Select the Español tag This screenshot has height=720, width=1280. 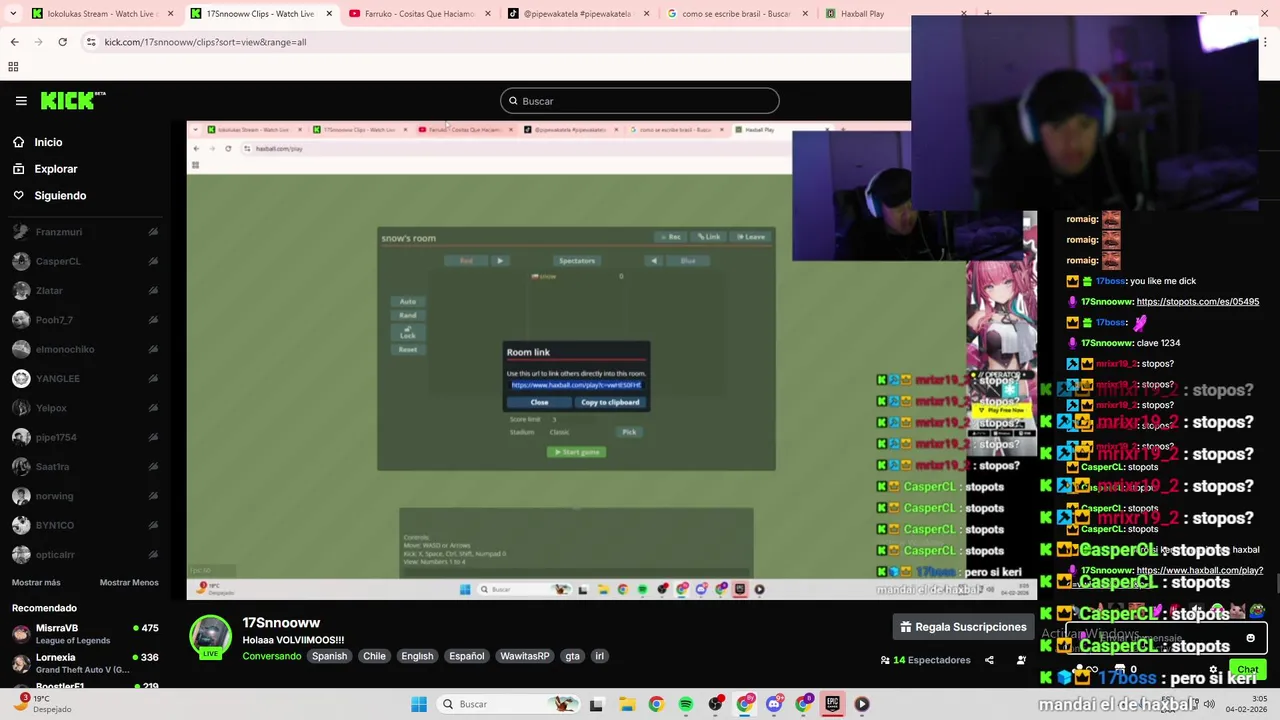pos(466,656)
